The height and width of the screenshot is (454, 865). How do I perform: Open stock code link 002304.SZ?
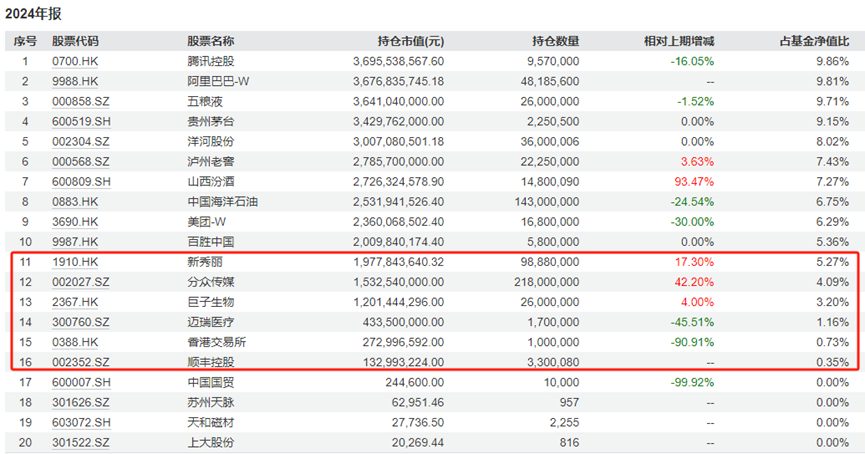(x=81, y=141)
